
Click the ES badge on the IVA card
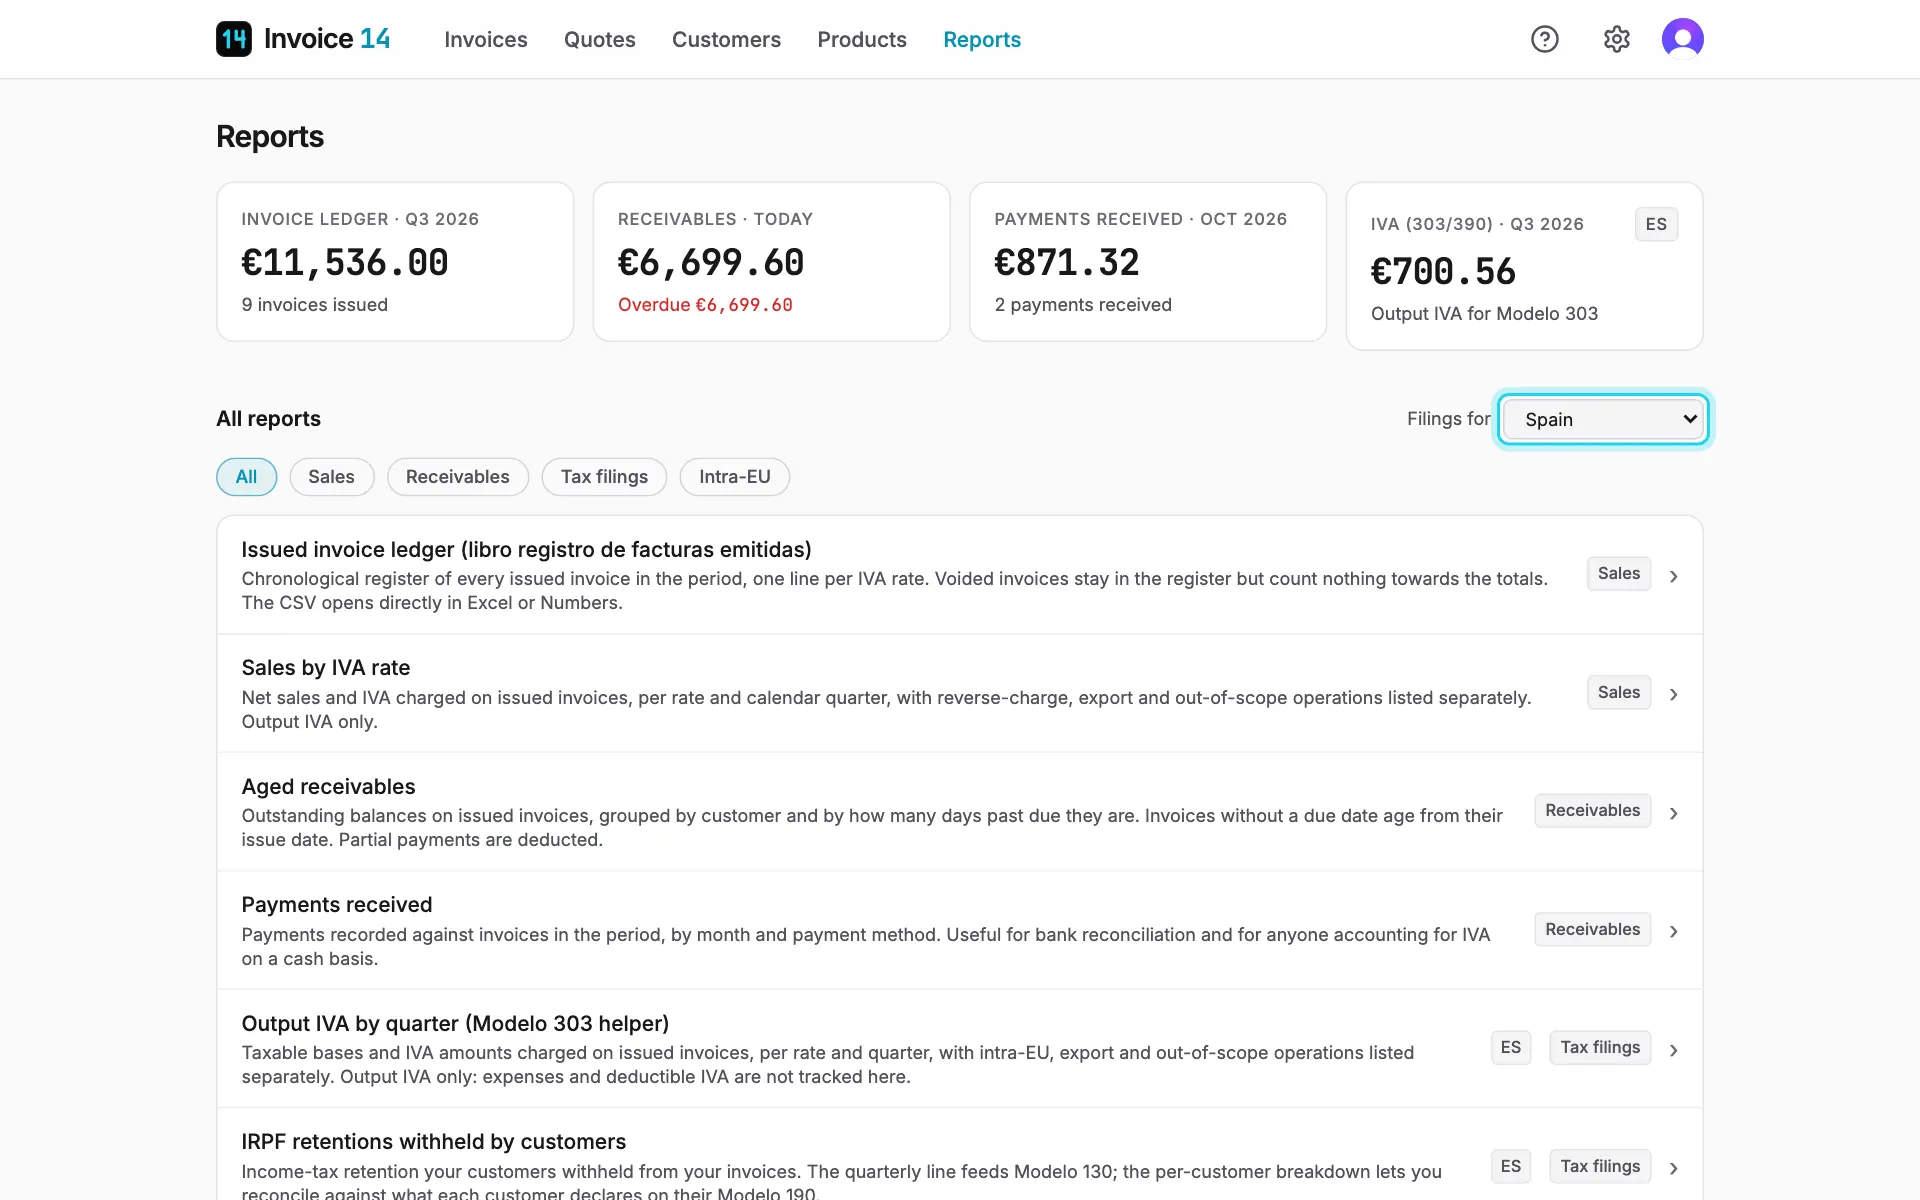tap(1656, 224)
